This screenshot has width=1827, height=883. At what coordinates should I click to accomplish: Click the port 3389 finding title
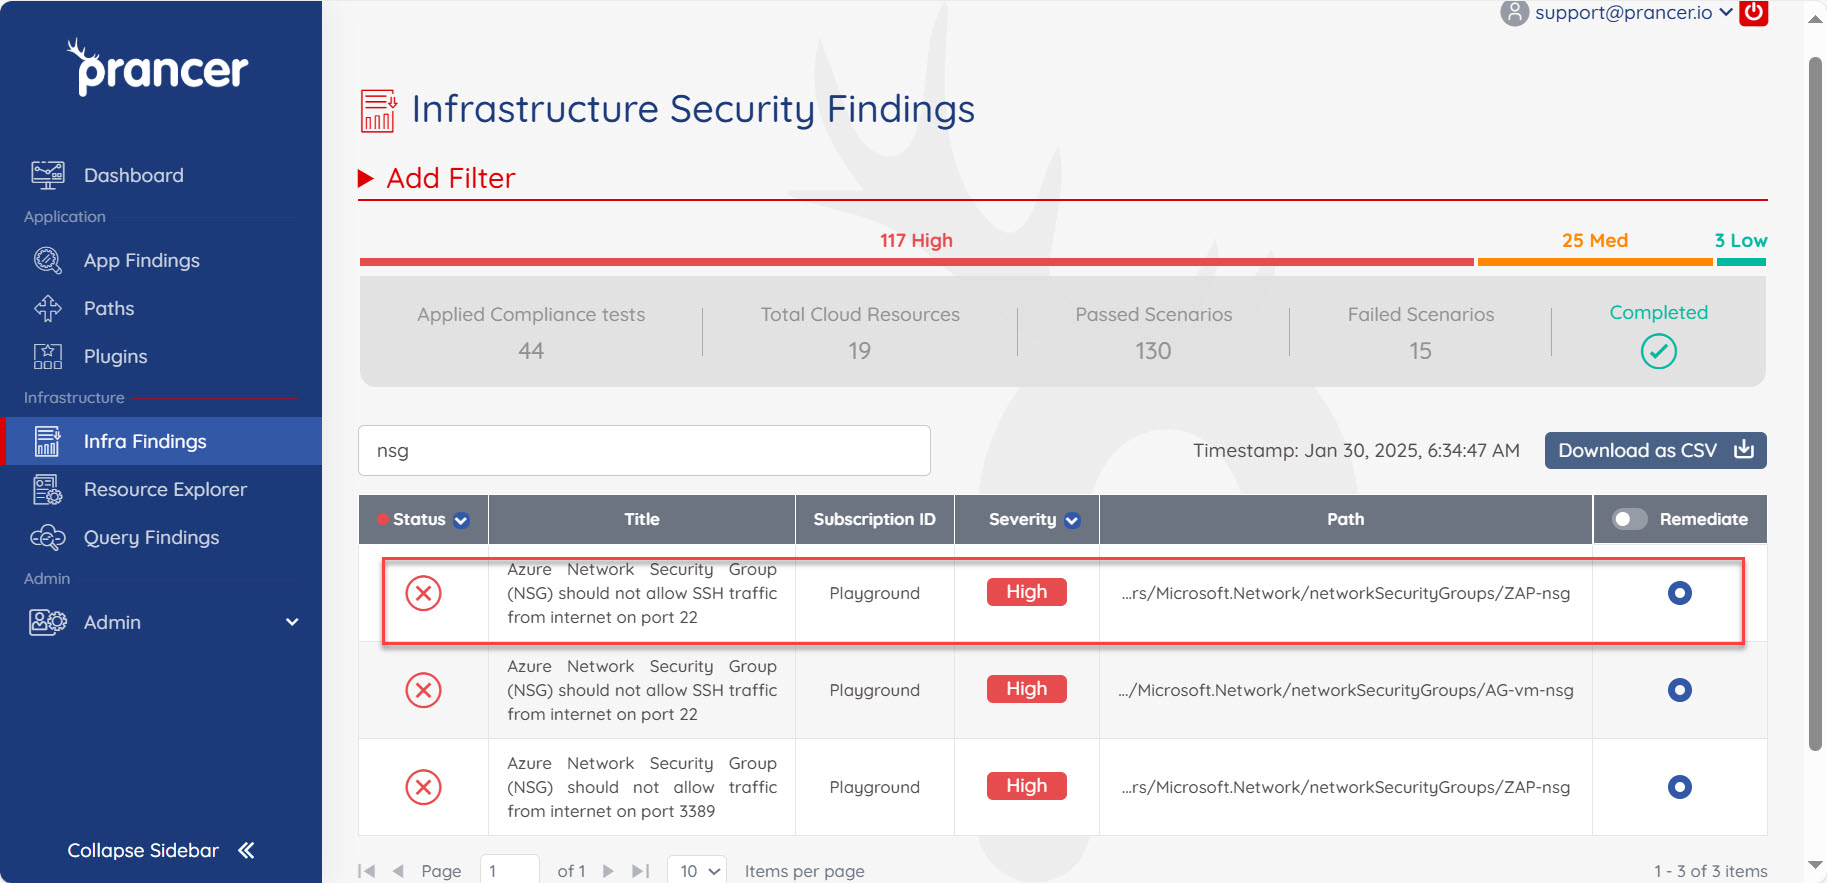tap(642, 787)
